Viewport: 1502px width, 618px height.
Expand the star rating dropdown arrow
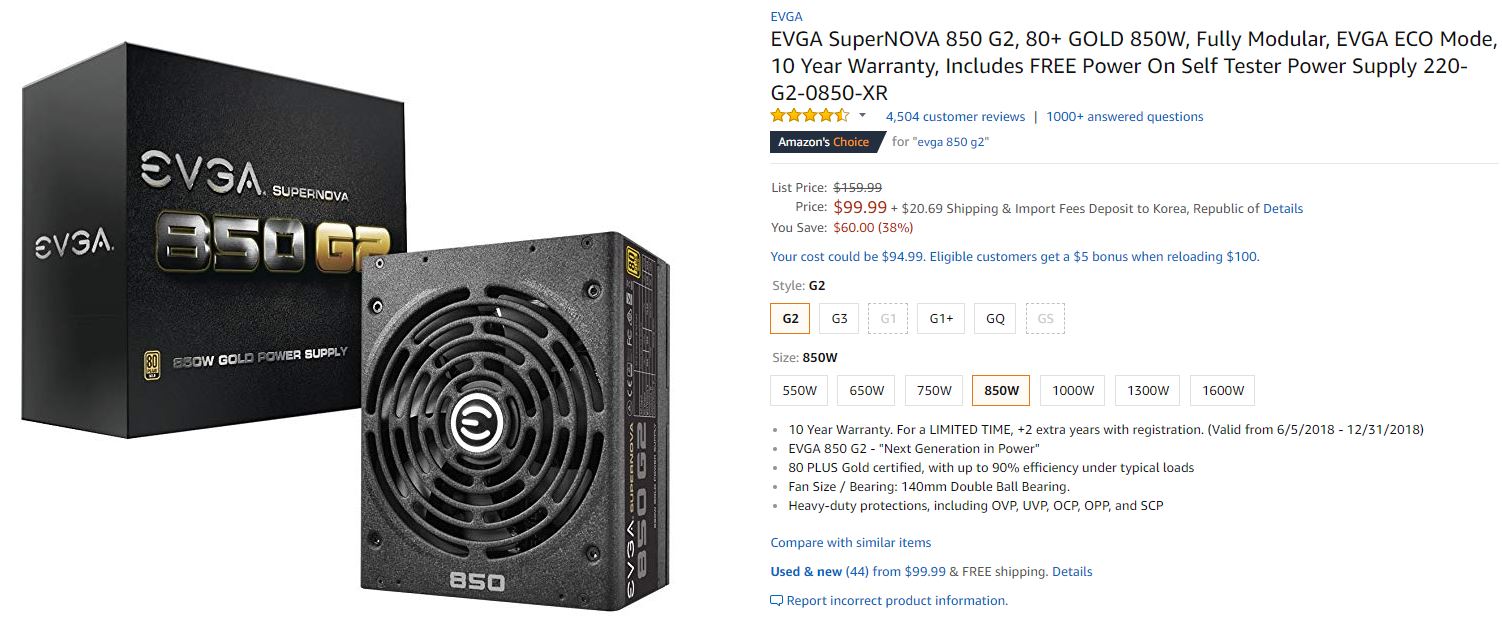point(862,116)
